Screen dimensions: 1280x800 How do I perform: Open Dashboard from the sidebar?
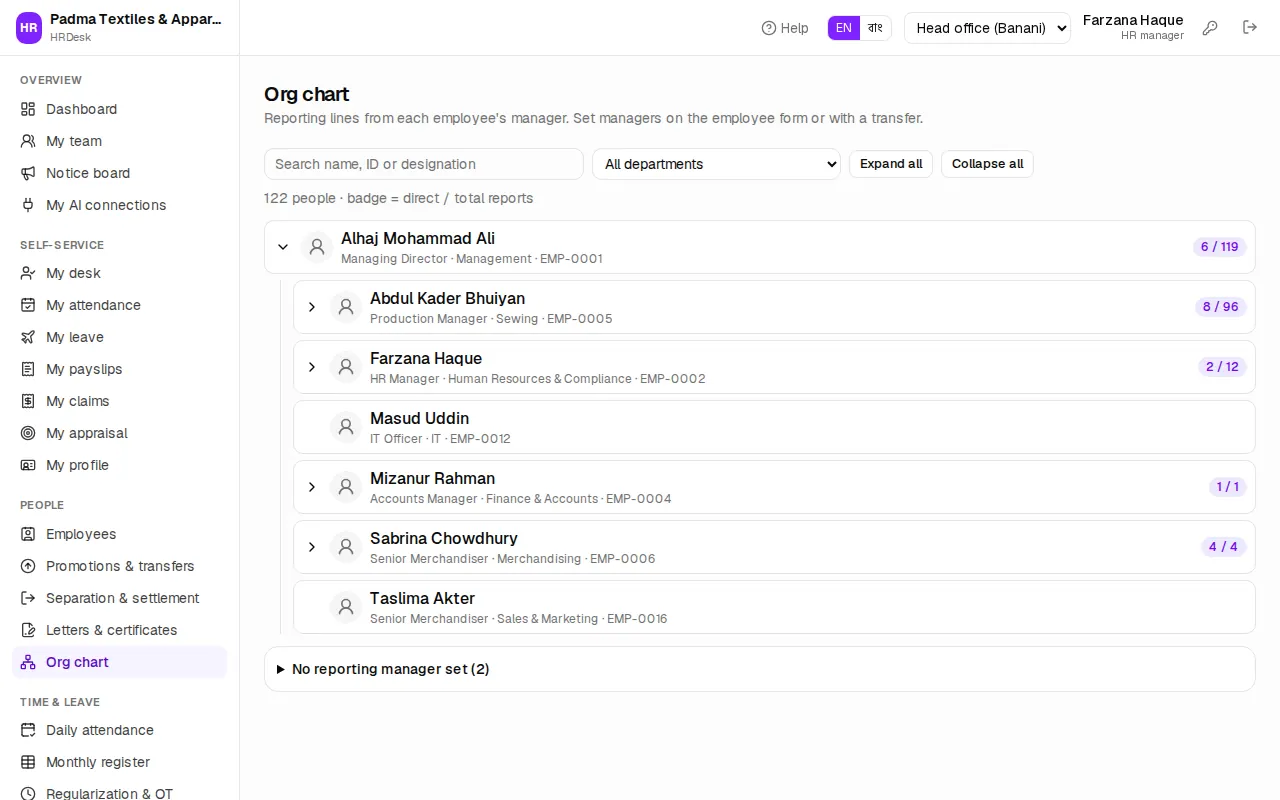(x=120, y=109)
